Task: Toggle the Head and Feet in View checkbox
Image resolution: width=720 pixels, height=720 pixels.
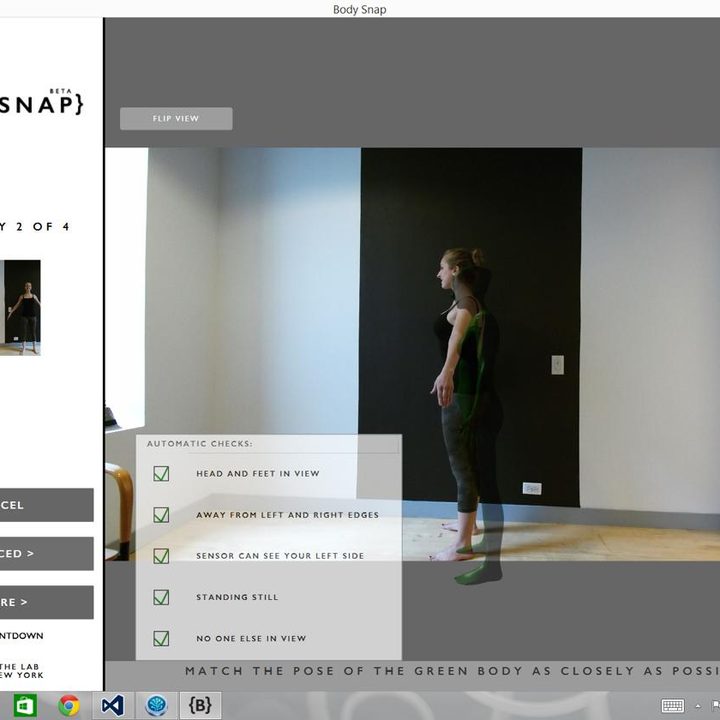Action: coord(161,473)
